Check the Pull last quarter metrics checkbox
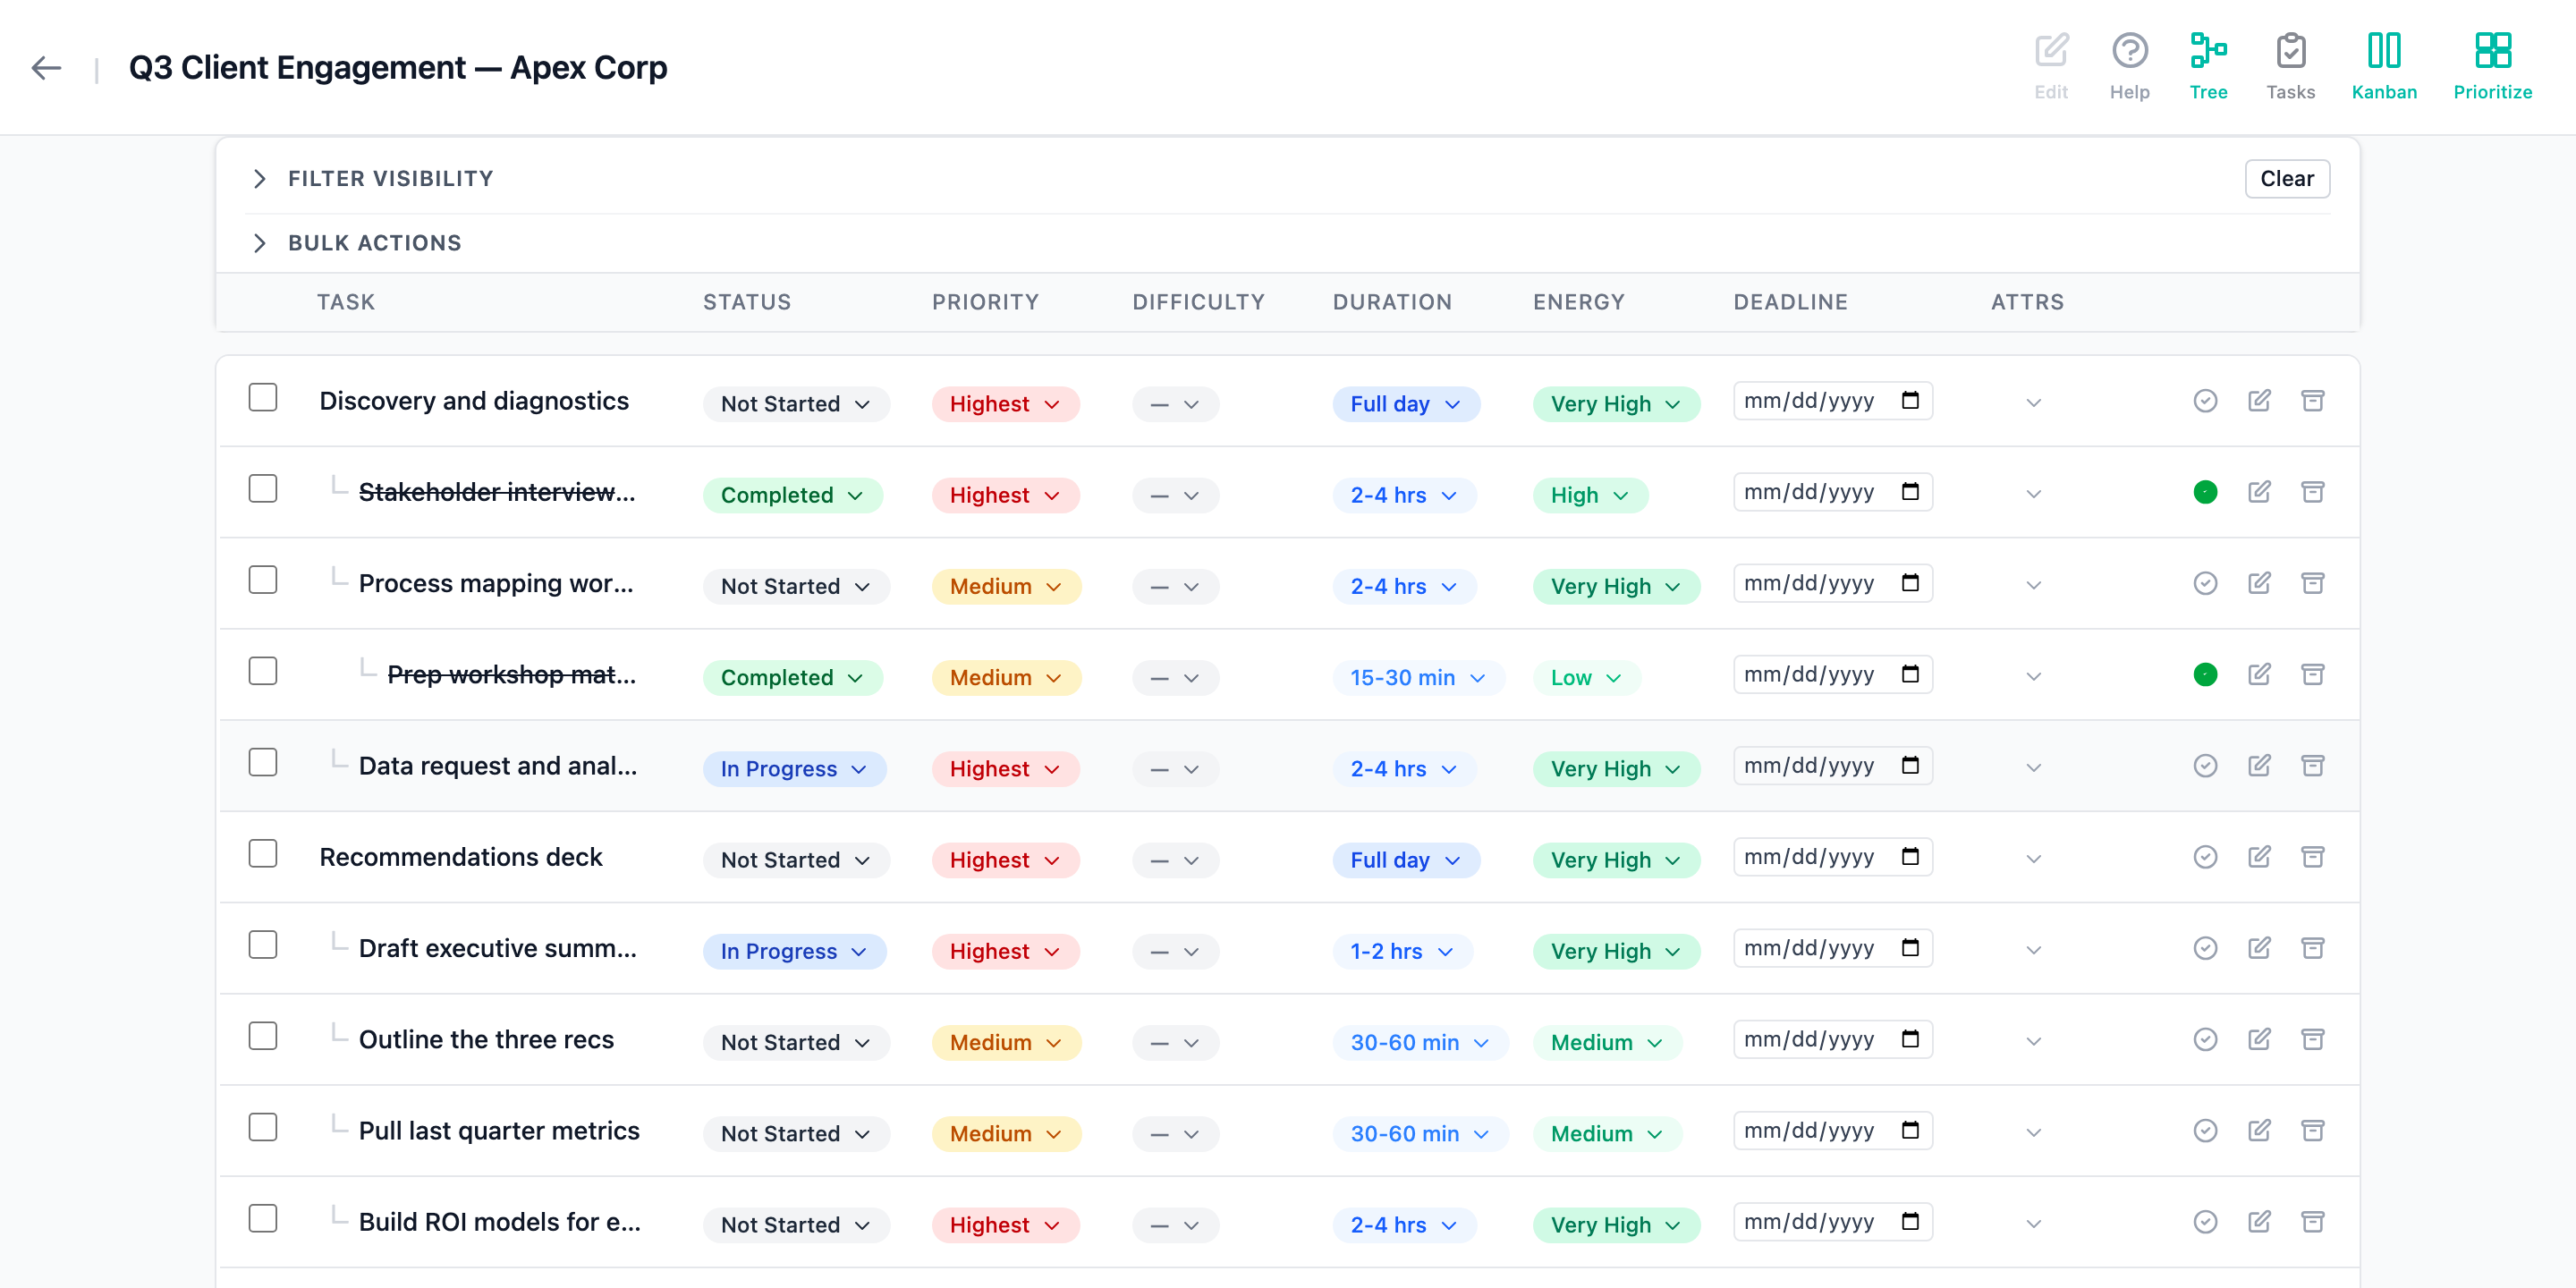Viewport: 2576px width, 1288px height. click(x=263, y=1127)
